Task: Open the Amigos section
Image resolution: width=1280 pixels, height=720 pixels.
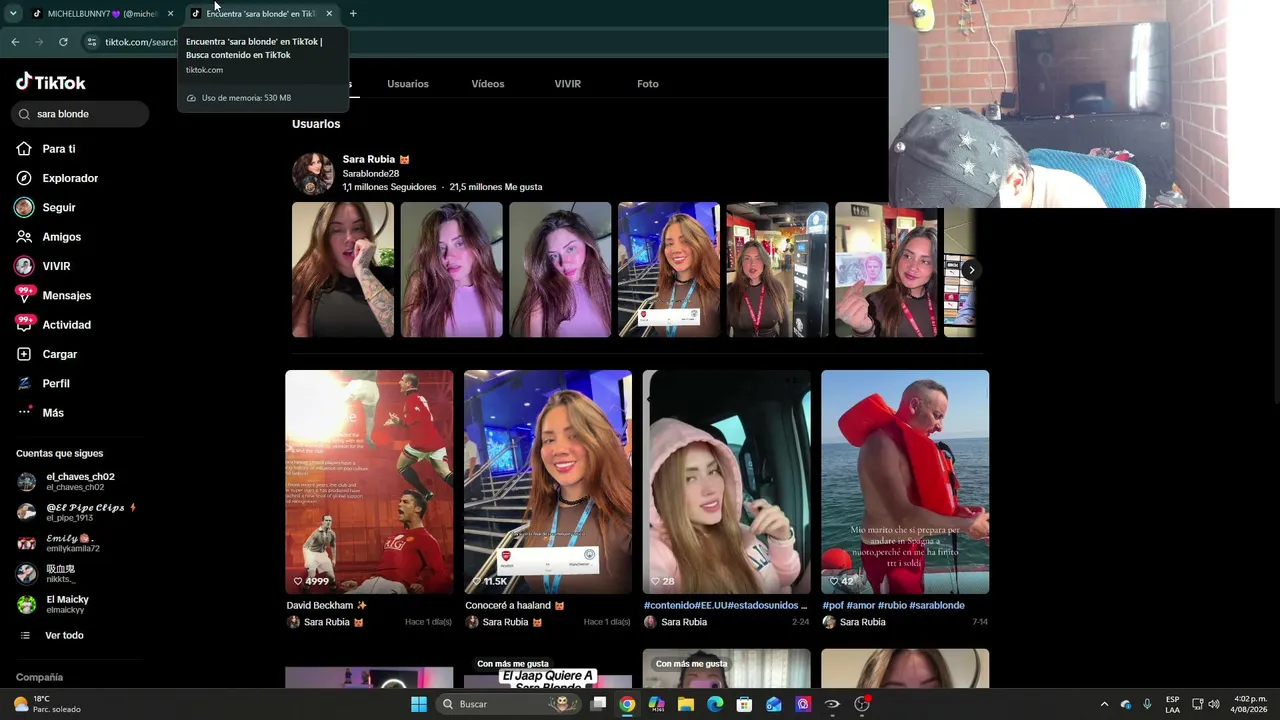Action: (49, 237)
